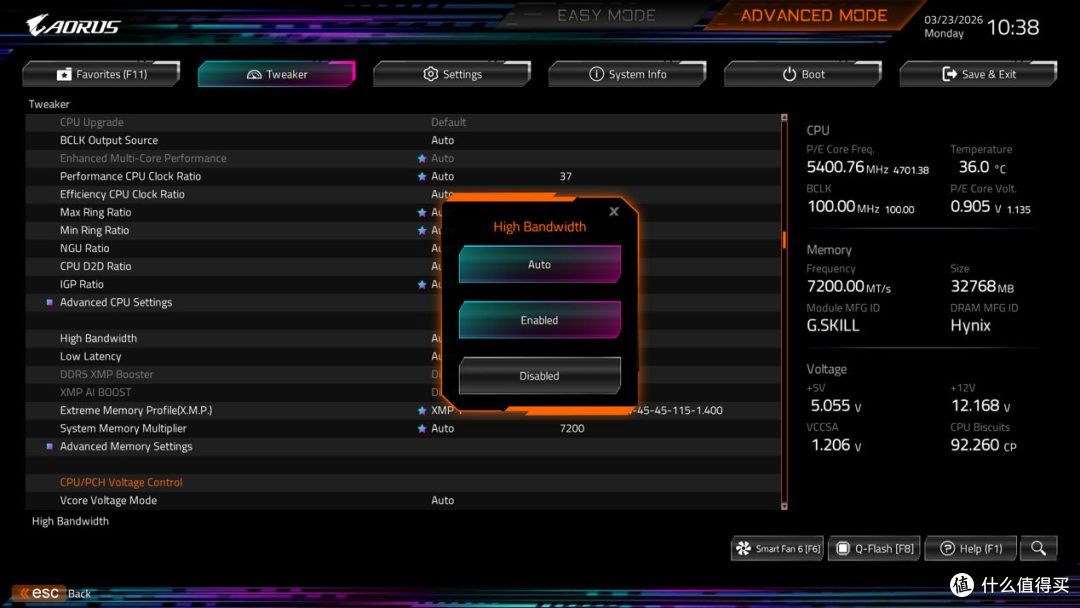Click the star icon beside Max Ring Ratio
The height and width of the screenshot is (608, 1080).
point(422,212)
